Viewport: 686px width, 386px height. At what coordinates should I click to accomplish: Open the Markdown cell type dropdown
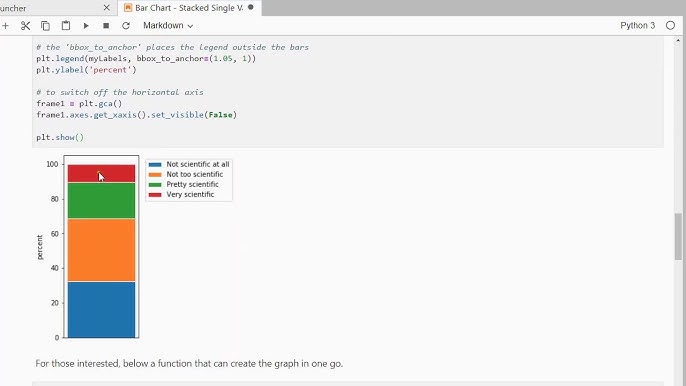pos(168,25)
